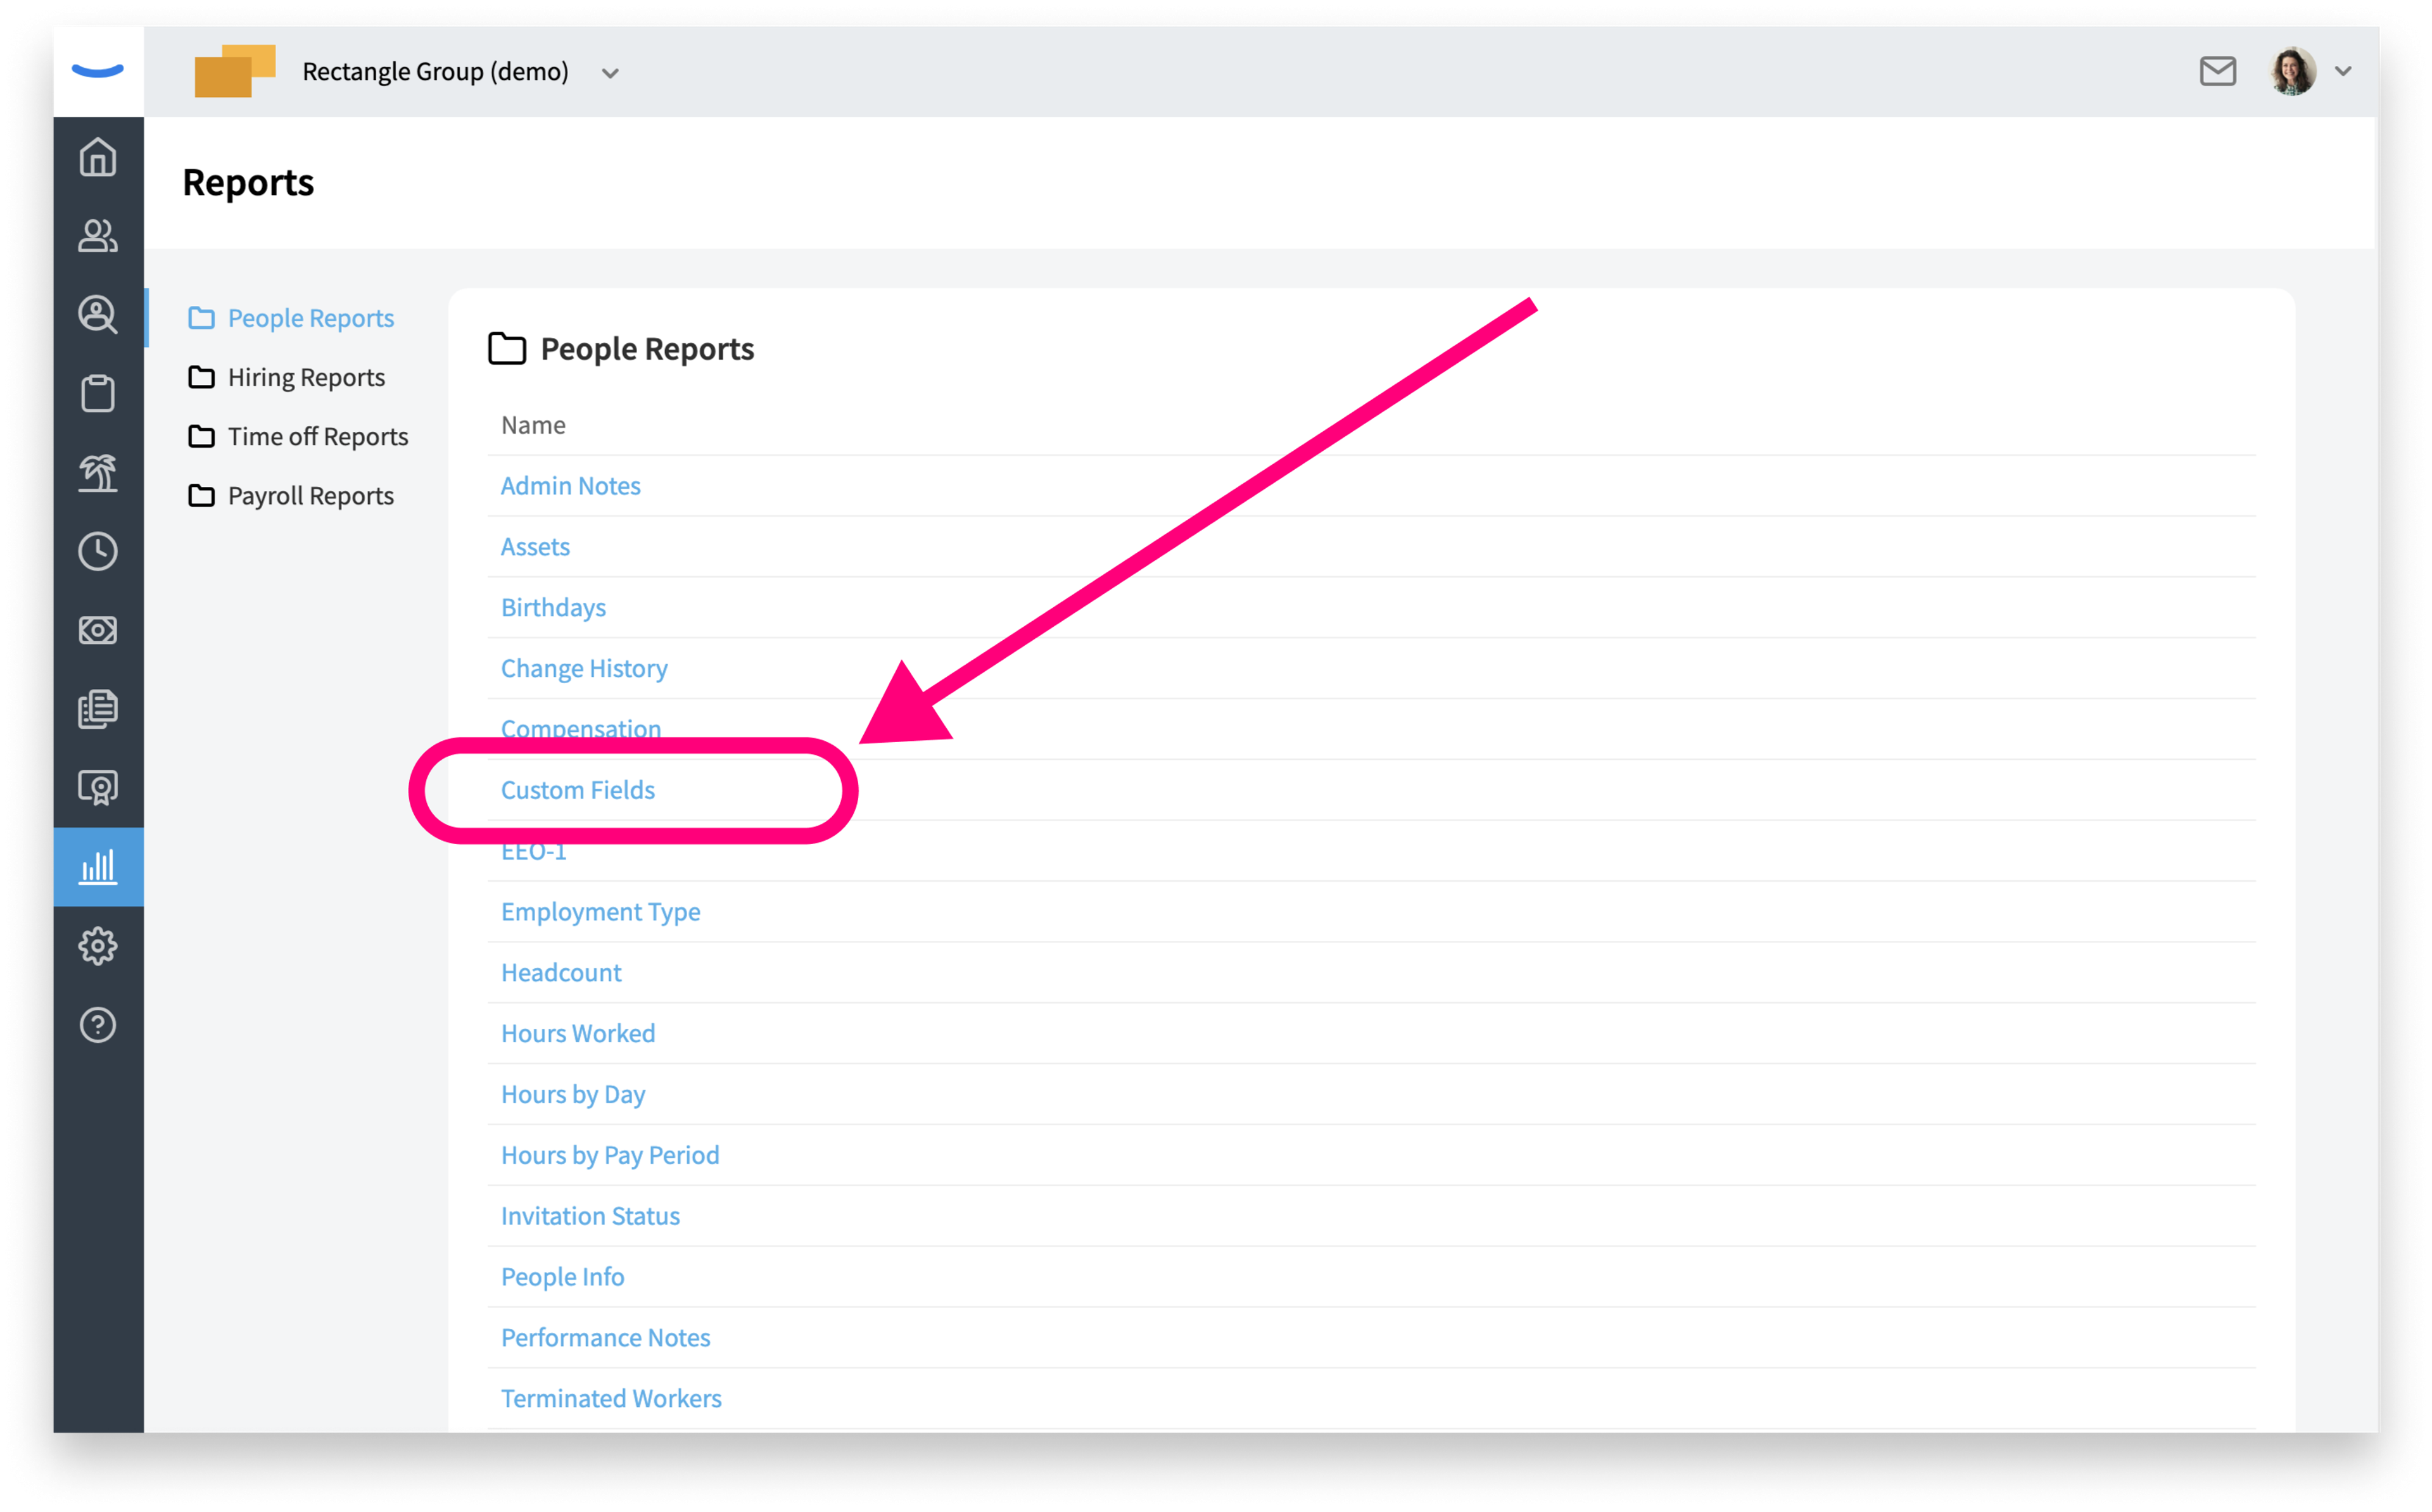Open the clipboard tasks icon in sidebar

[x=98, y=393]
